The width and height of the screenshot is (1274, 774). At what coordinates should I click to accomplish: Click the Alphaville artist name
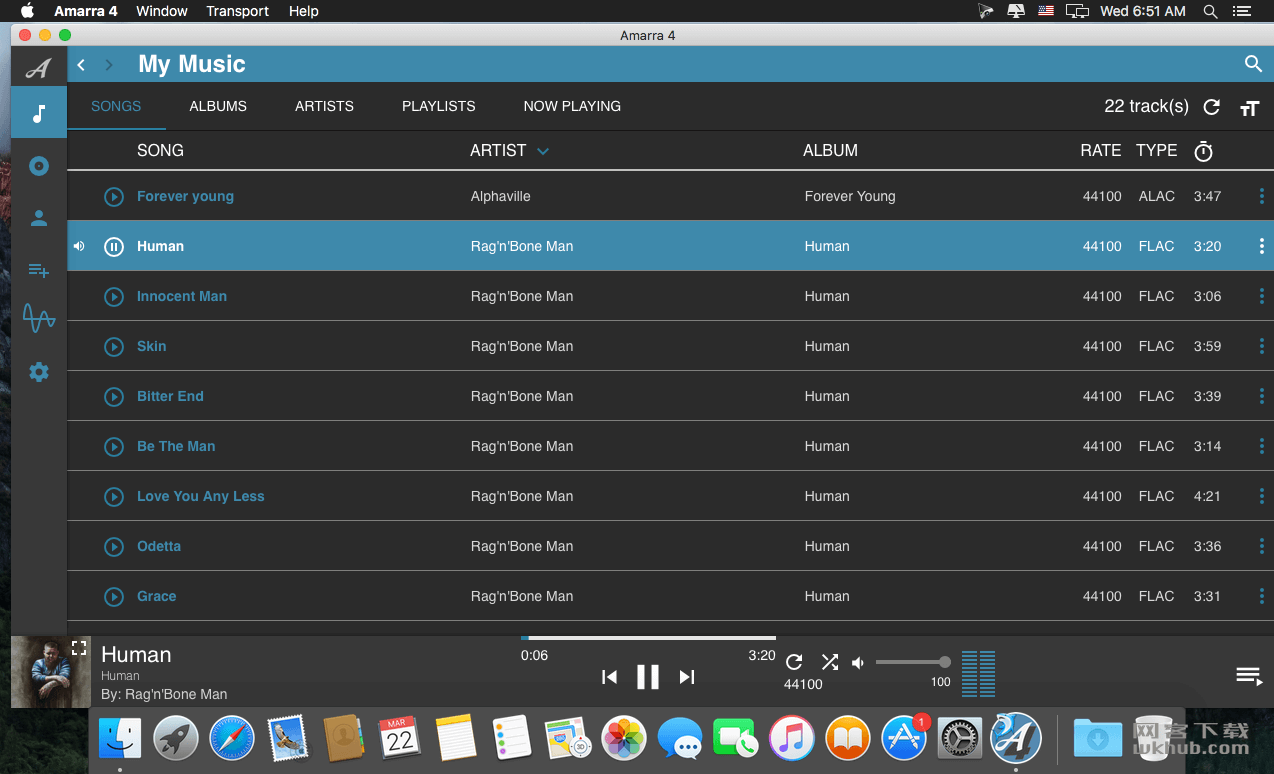tap(500, 196)
